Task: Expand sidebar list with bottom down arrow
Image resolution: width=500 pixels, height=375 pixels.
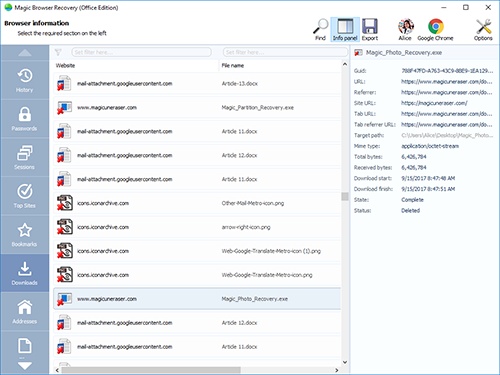Action: coord(25,366)
